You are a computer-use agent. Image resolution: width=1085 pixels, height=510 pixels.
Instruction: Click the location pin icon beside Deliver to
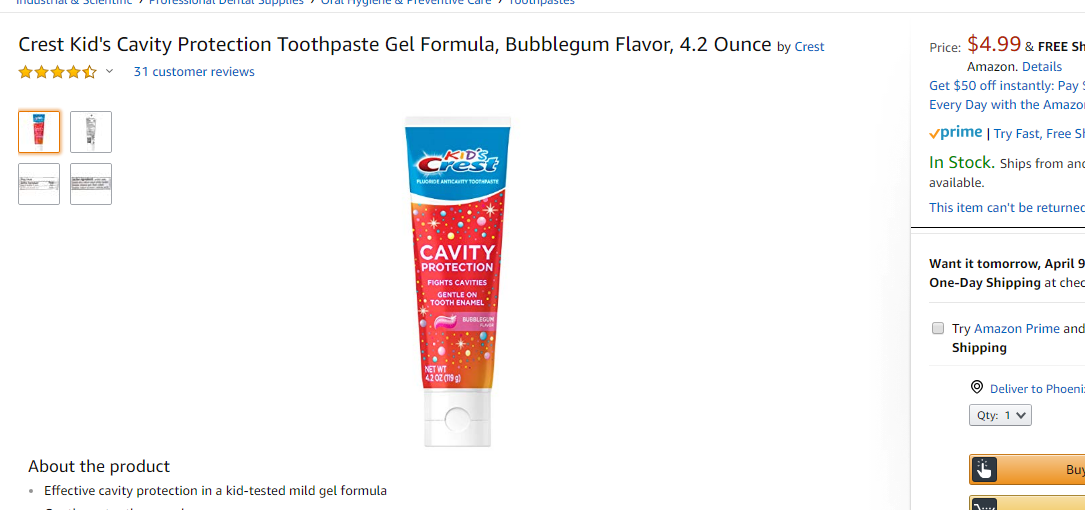click(976, 387)
